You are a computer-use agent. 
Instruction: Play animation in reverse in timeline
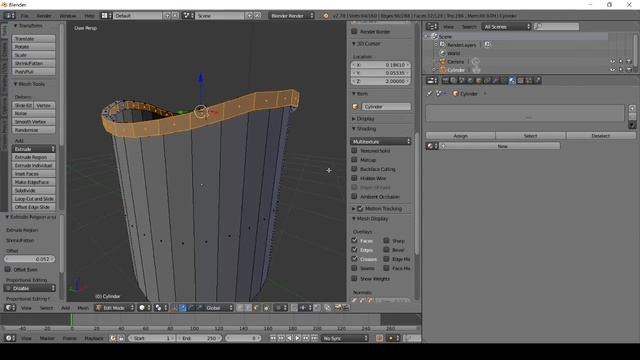tap(289, 338)
